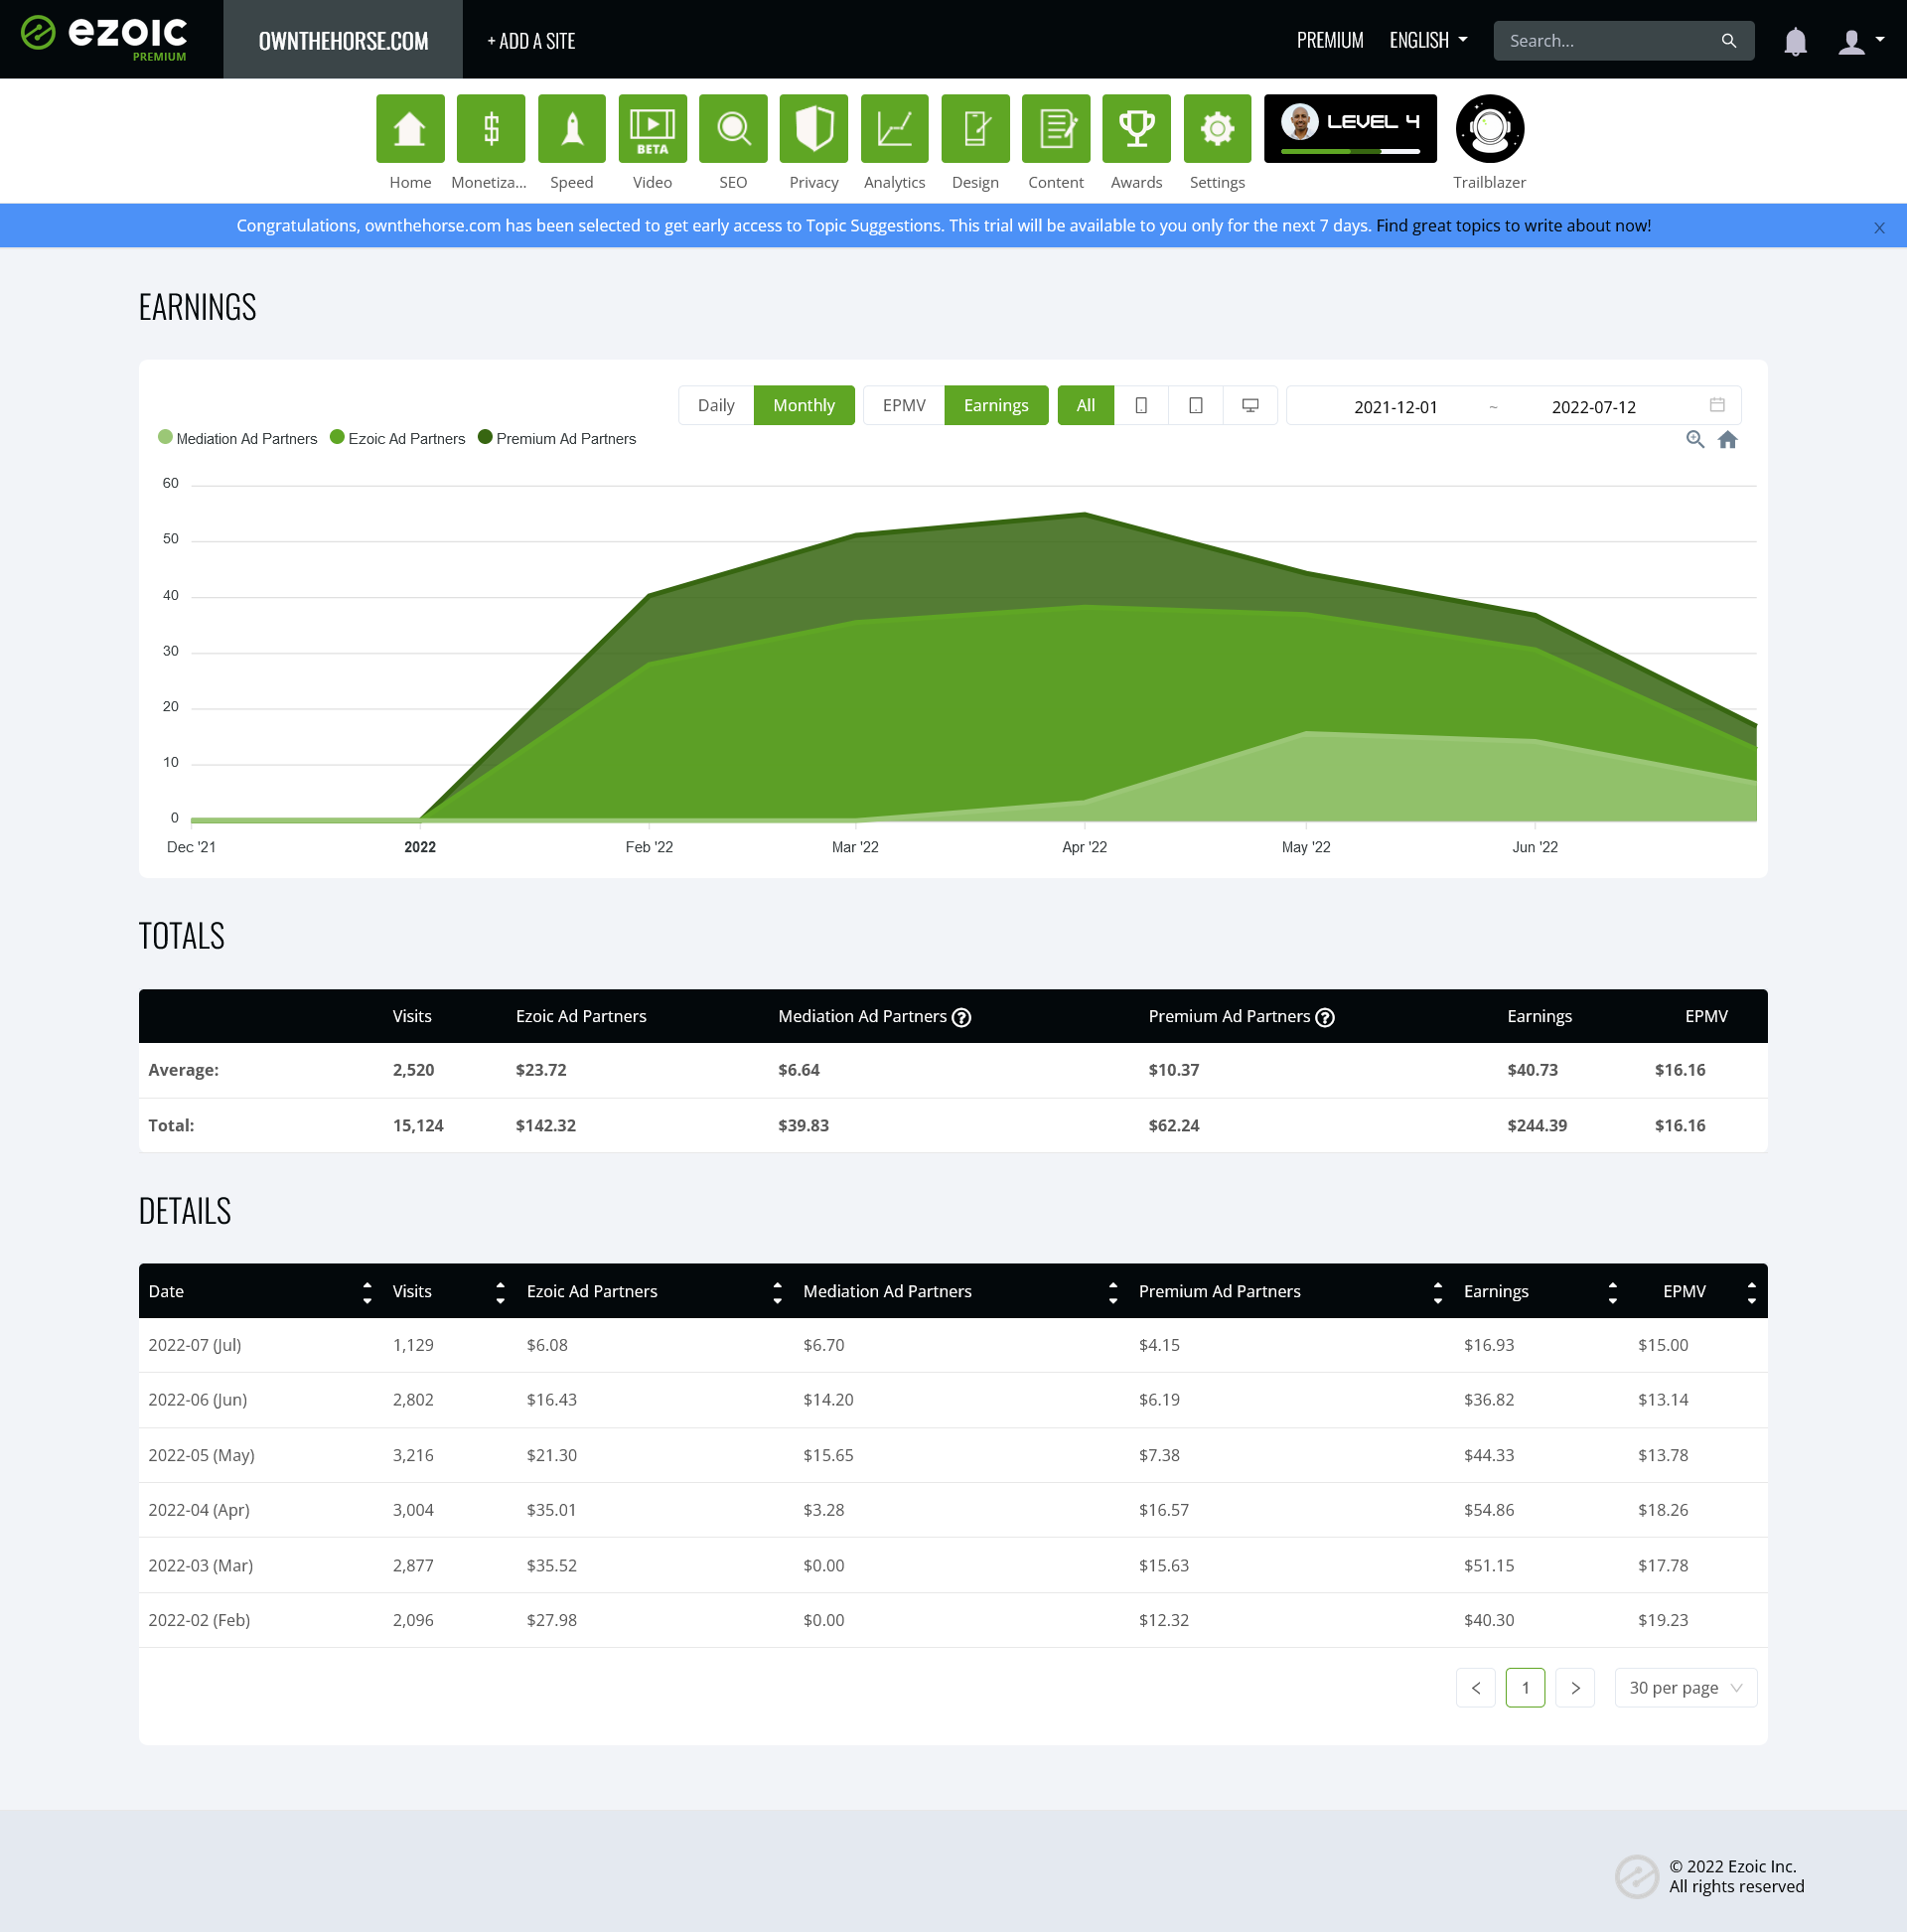Click the LEVEL 4 progress badge

point(1350,128)
